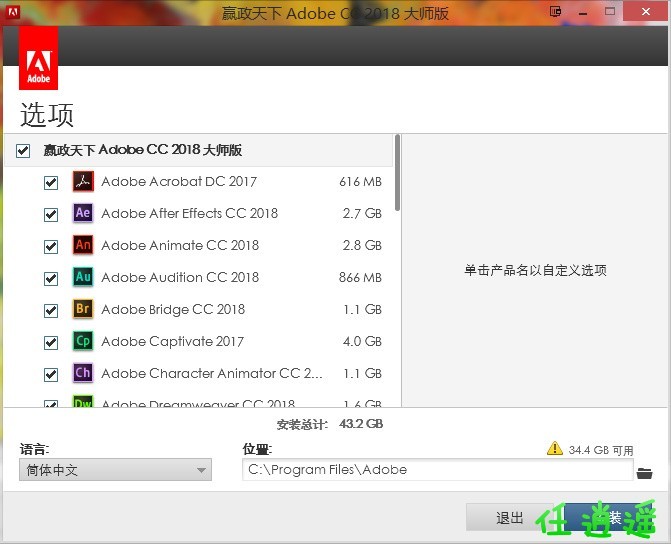The image size is (671, 544).
Task: Click the After Effects Ae icon
Action: (83, 213)
